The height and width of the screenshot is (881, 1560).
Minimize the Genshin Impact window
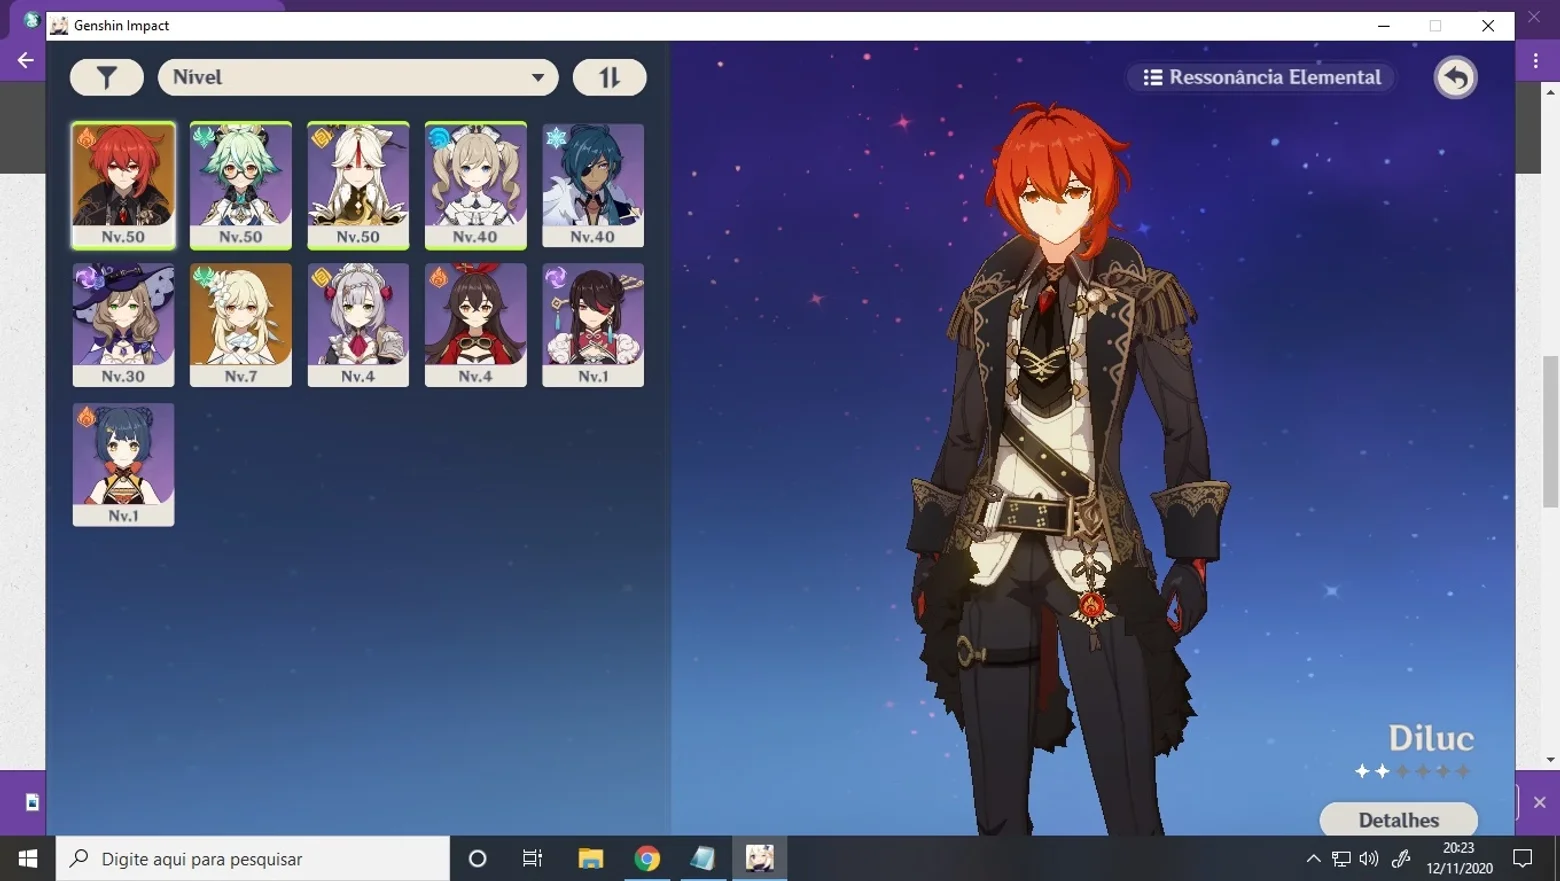(x=1384, y=26)
